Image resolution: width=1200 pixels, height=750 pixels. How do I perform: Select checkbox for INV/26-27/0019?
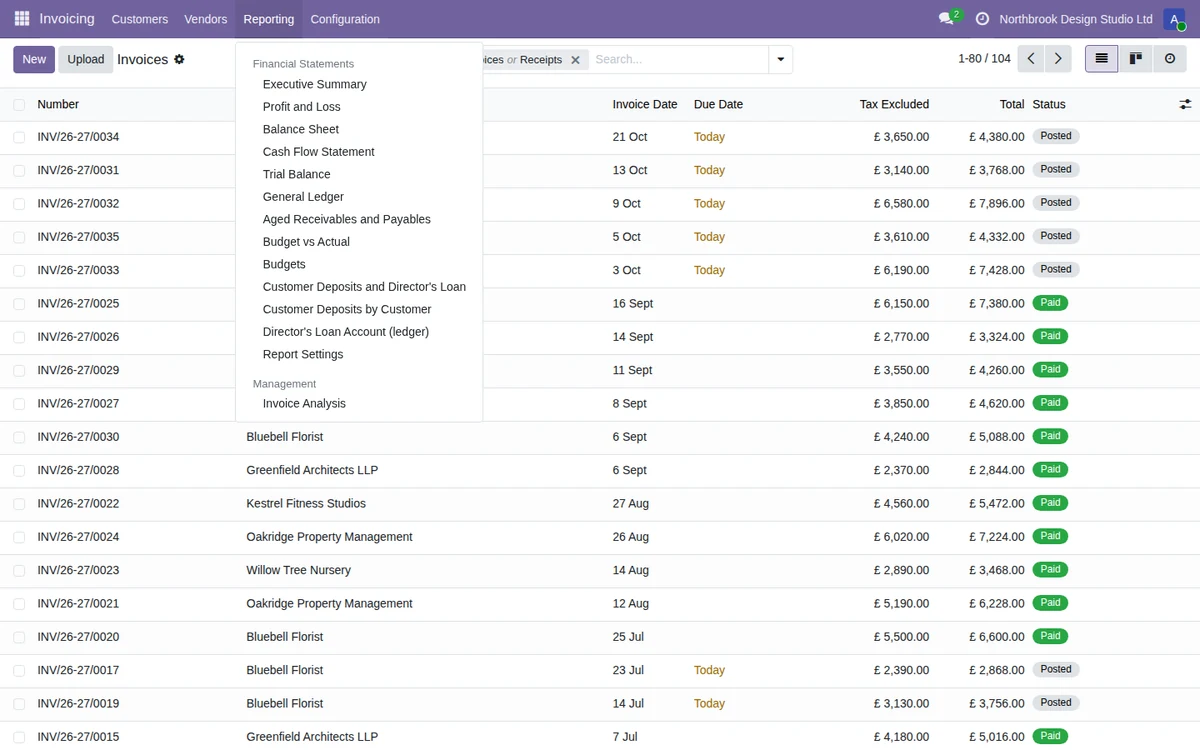click(x=19, y=704)
